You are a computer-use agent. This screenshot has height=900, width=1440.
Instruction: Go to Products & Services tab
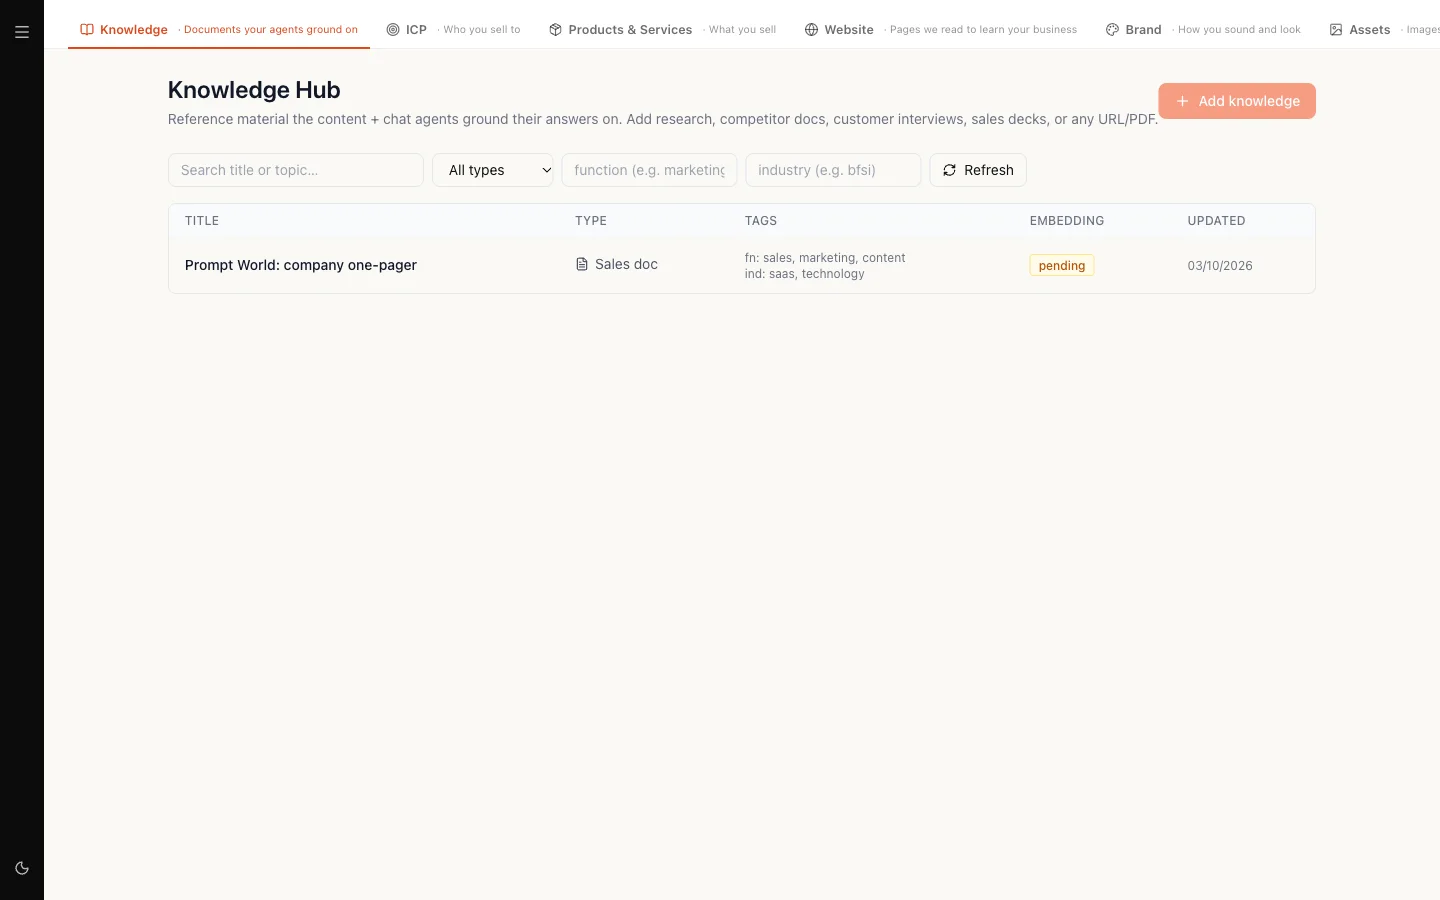662,30
